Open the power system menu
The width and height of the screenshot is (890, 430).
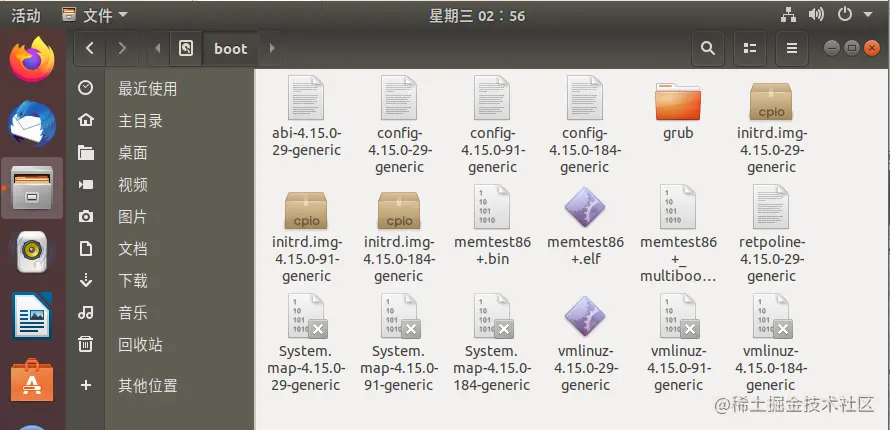pos(845,15)
